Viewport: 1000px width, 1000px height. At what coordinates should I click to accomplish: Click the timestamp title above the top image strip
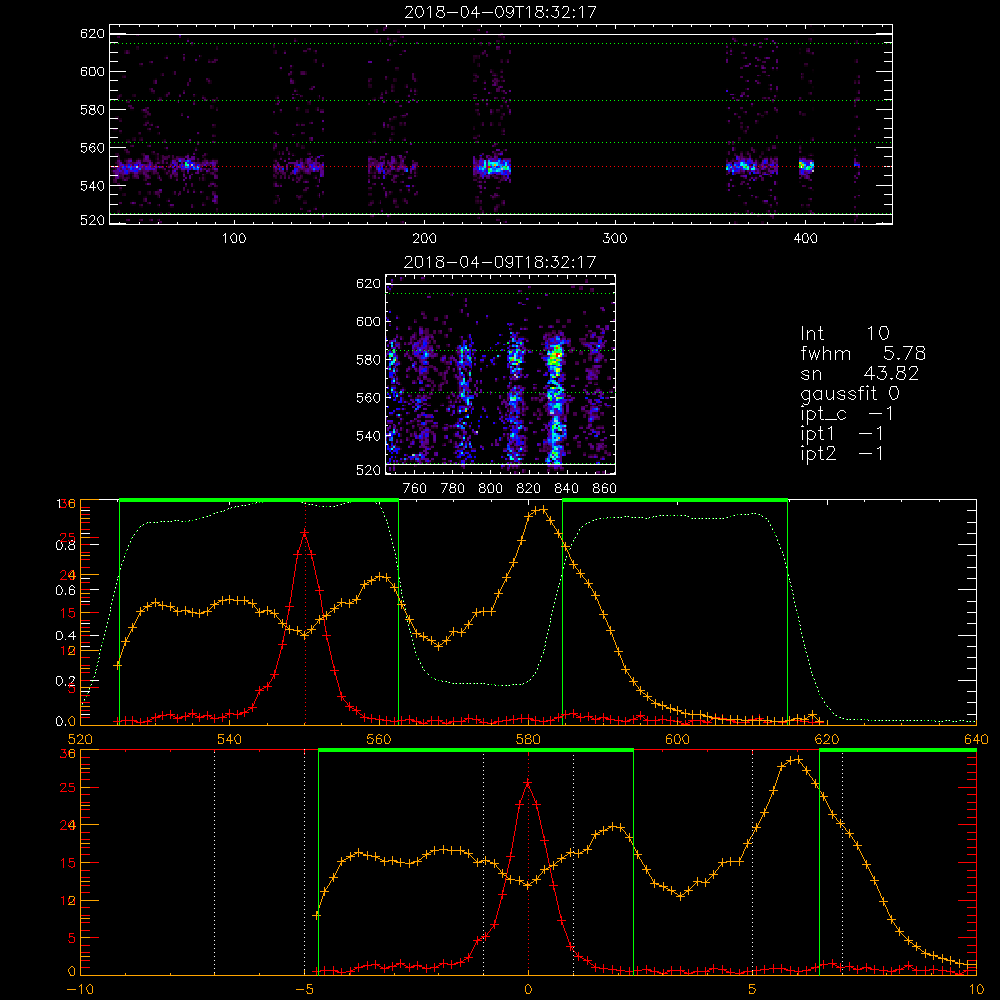[500, 12]
